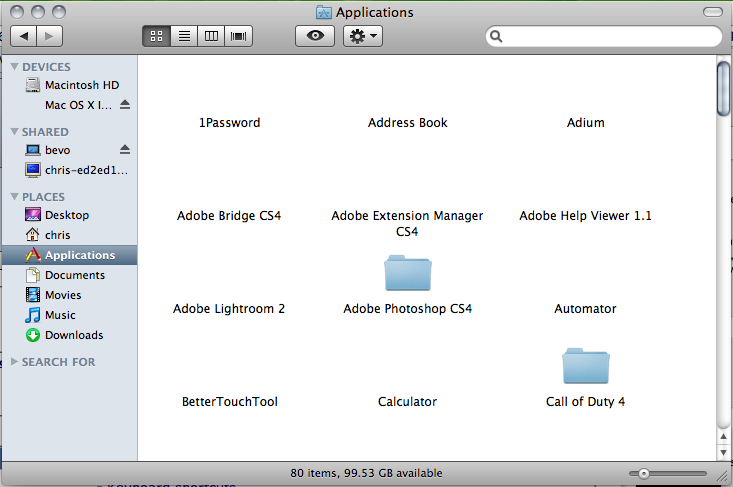The height and width of the screenshot is (487, 733).
Task: Click the bevo laptop icon
Action: pyautogui.click(x=33, y=150)
